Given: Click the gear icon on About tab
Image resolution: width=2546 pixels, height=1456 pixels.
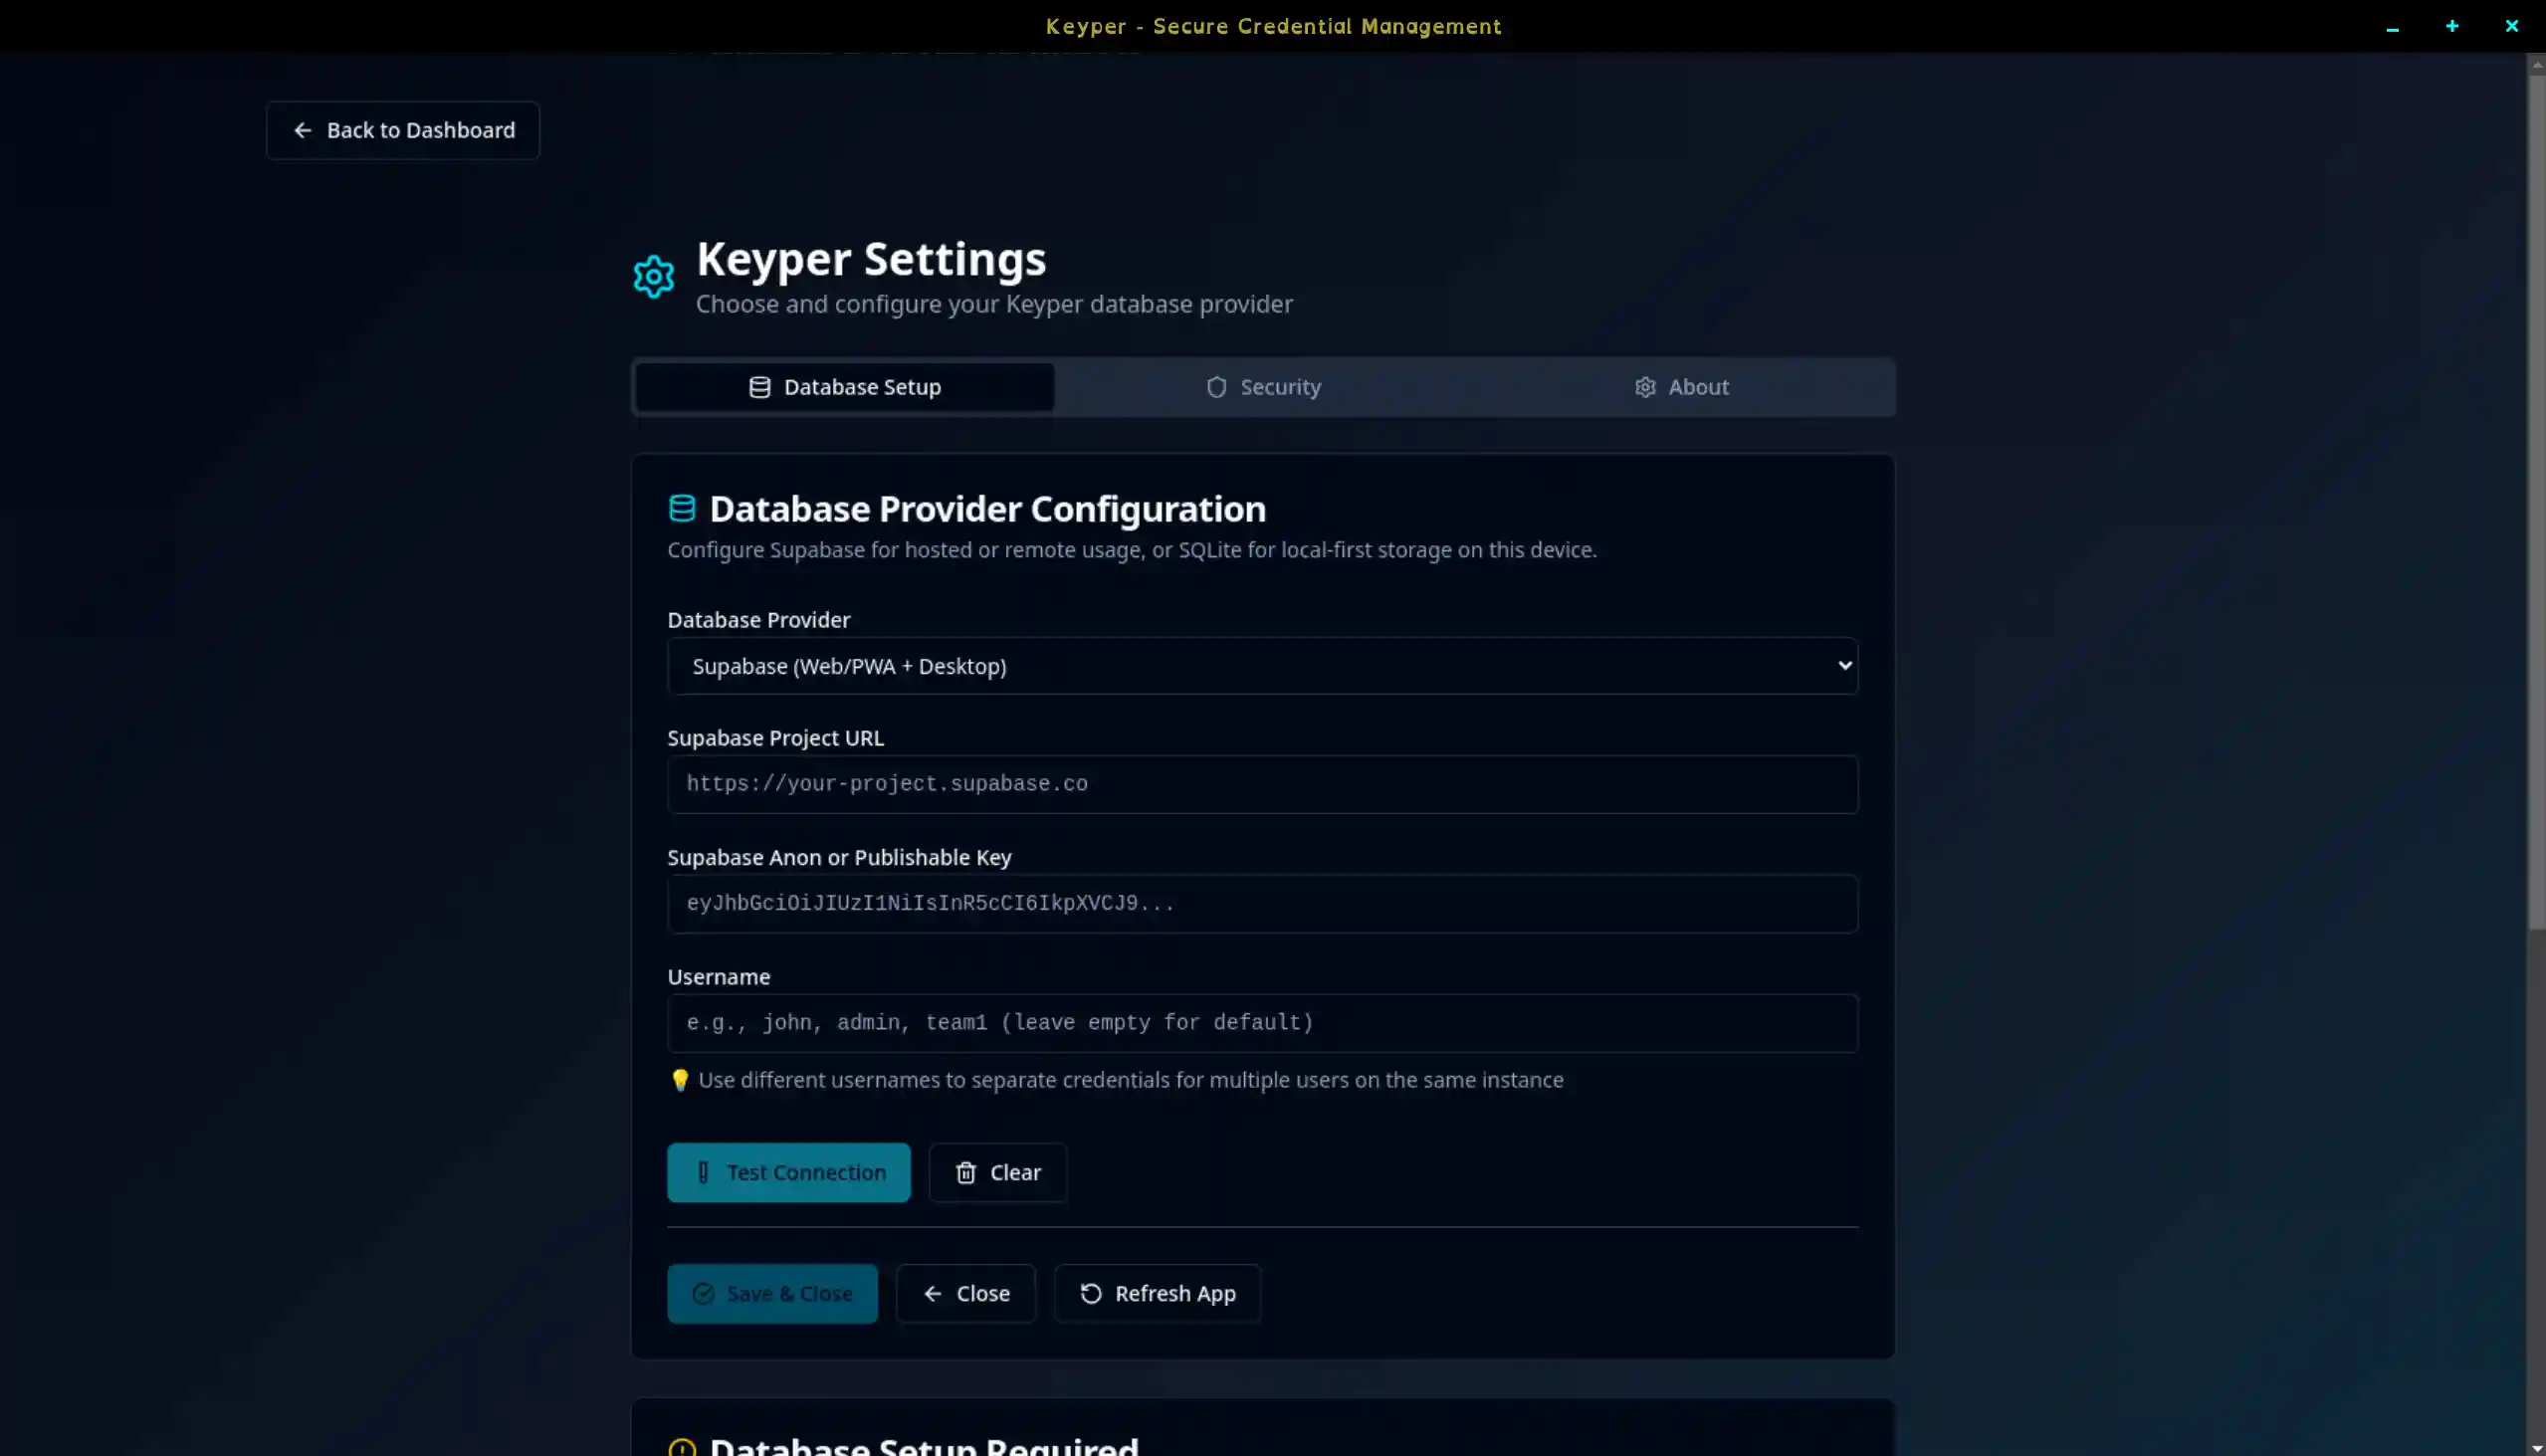Looking at the screenshot, I should pos(1646,387).
